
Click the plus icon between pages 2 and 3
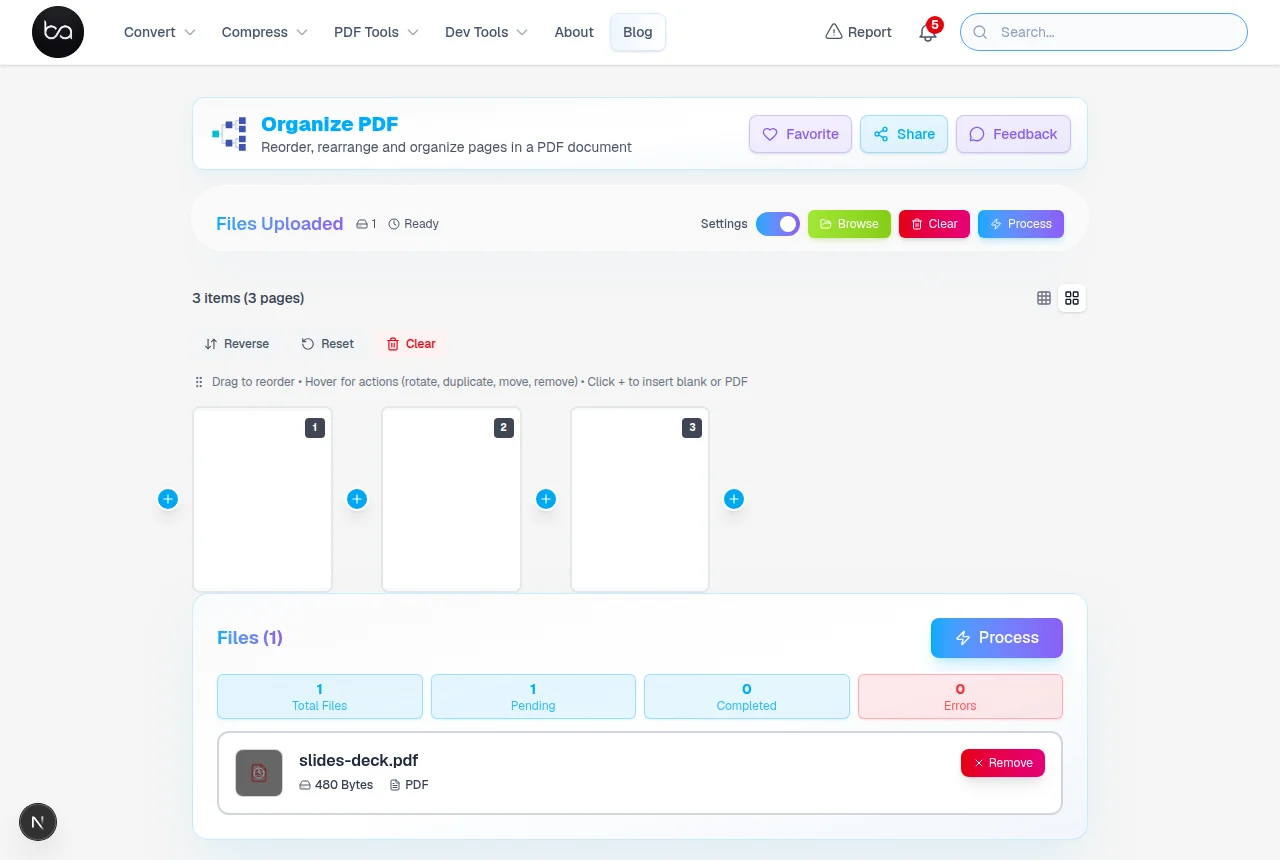[x=546, y=499]
